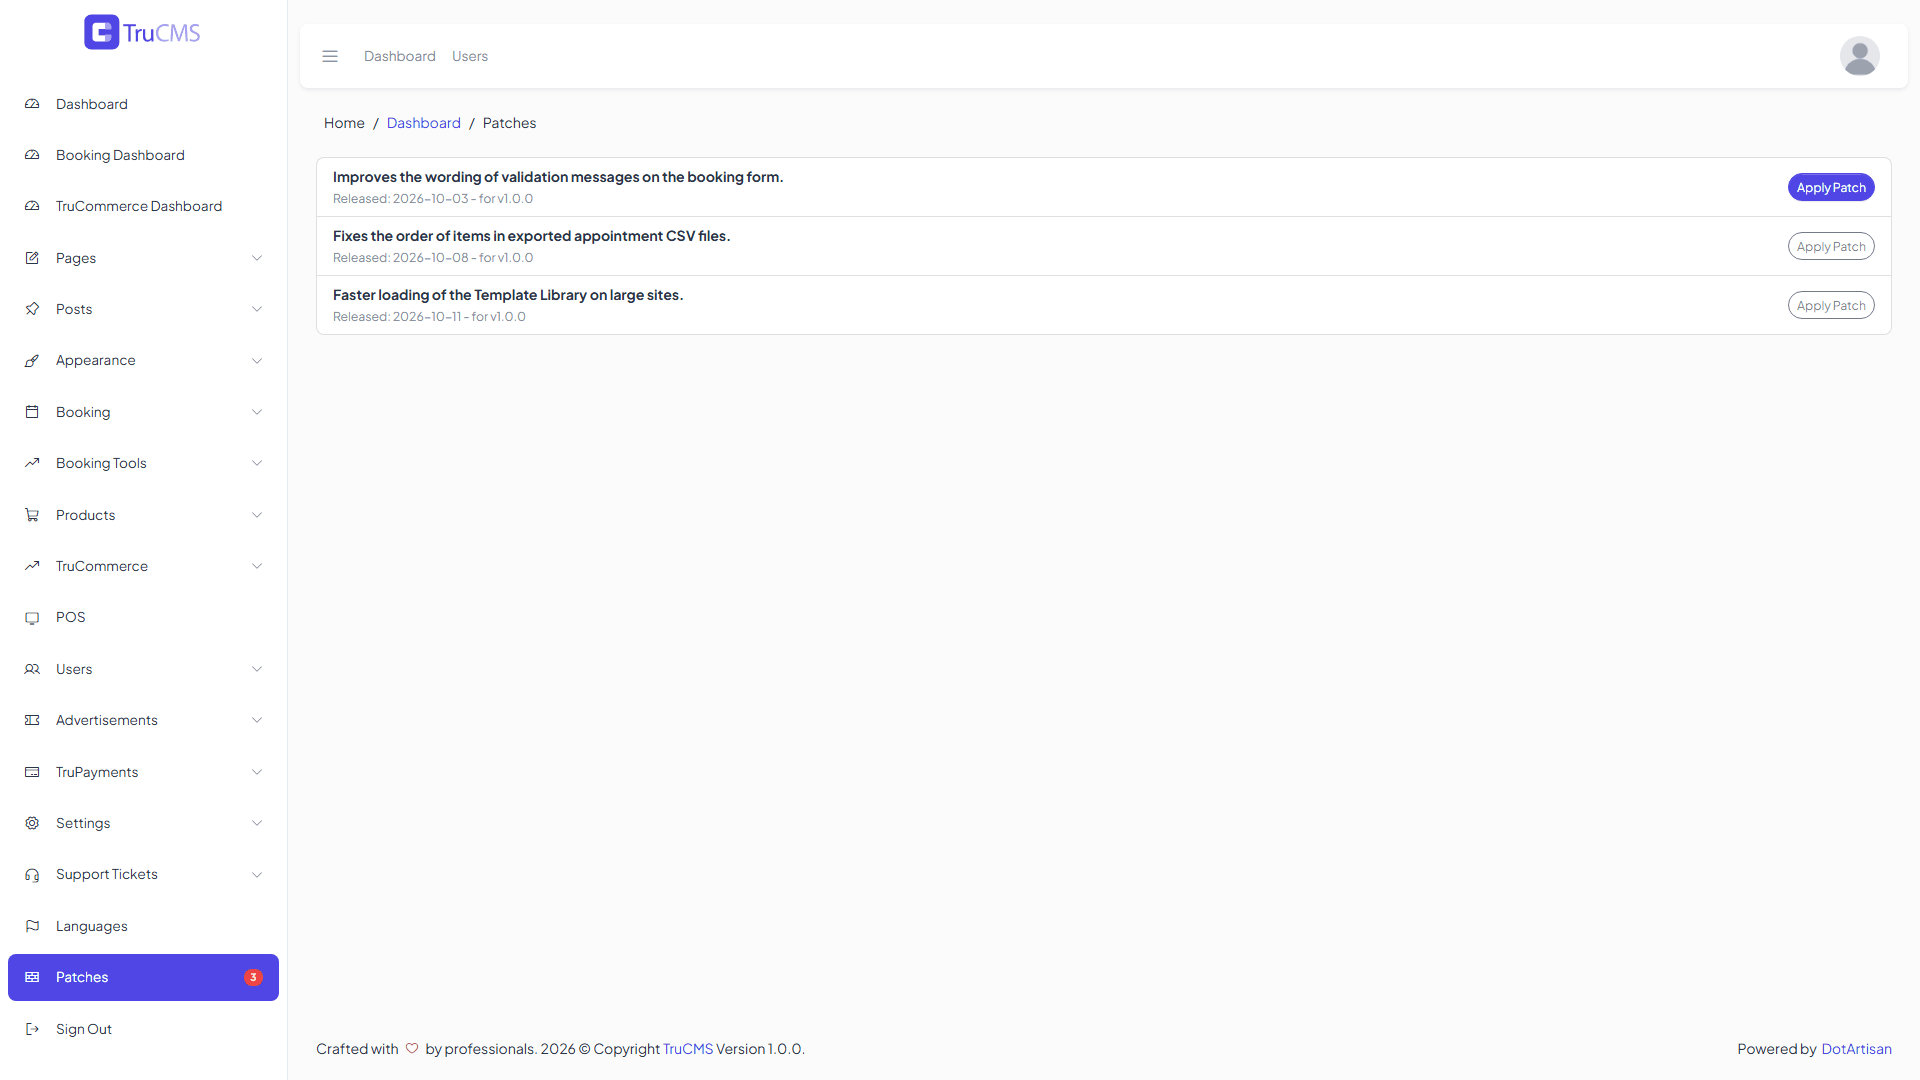Click Dashboard in the breadcrumb
Image resolution: width=1920 pixels, height=1080 pixels.
[424, 123]
